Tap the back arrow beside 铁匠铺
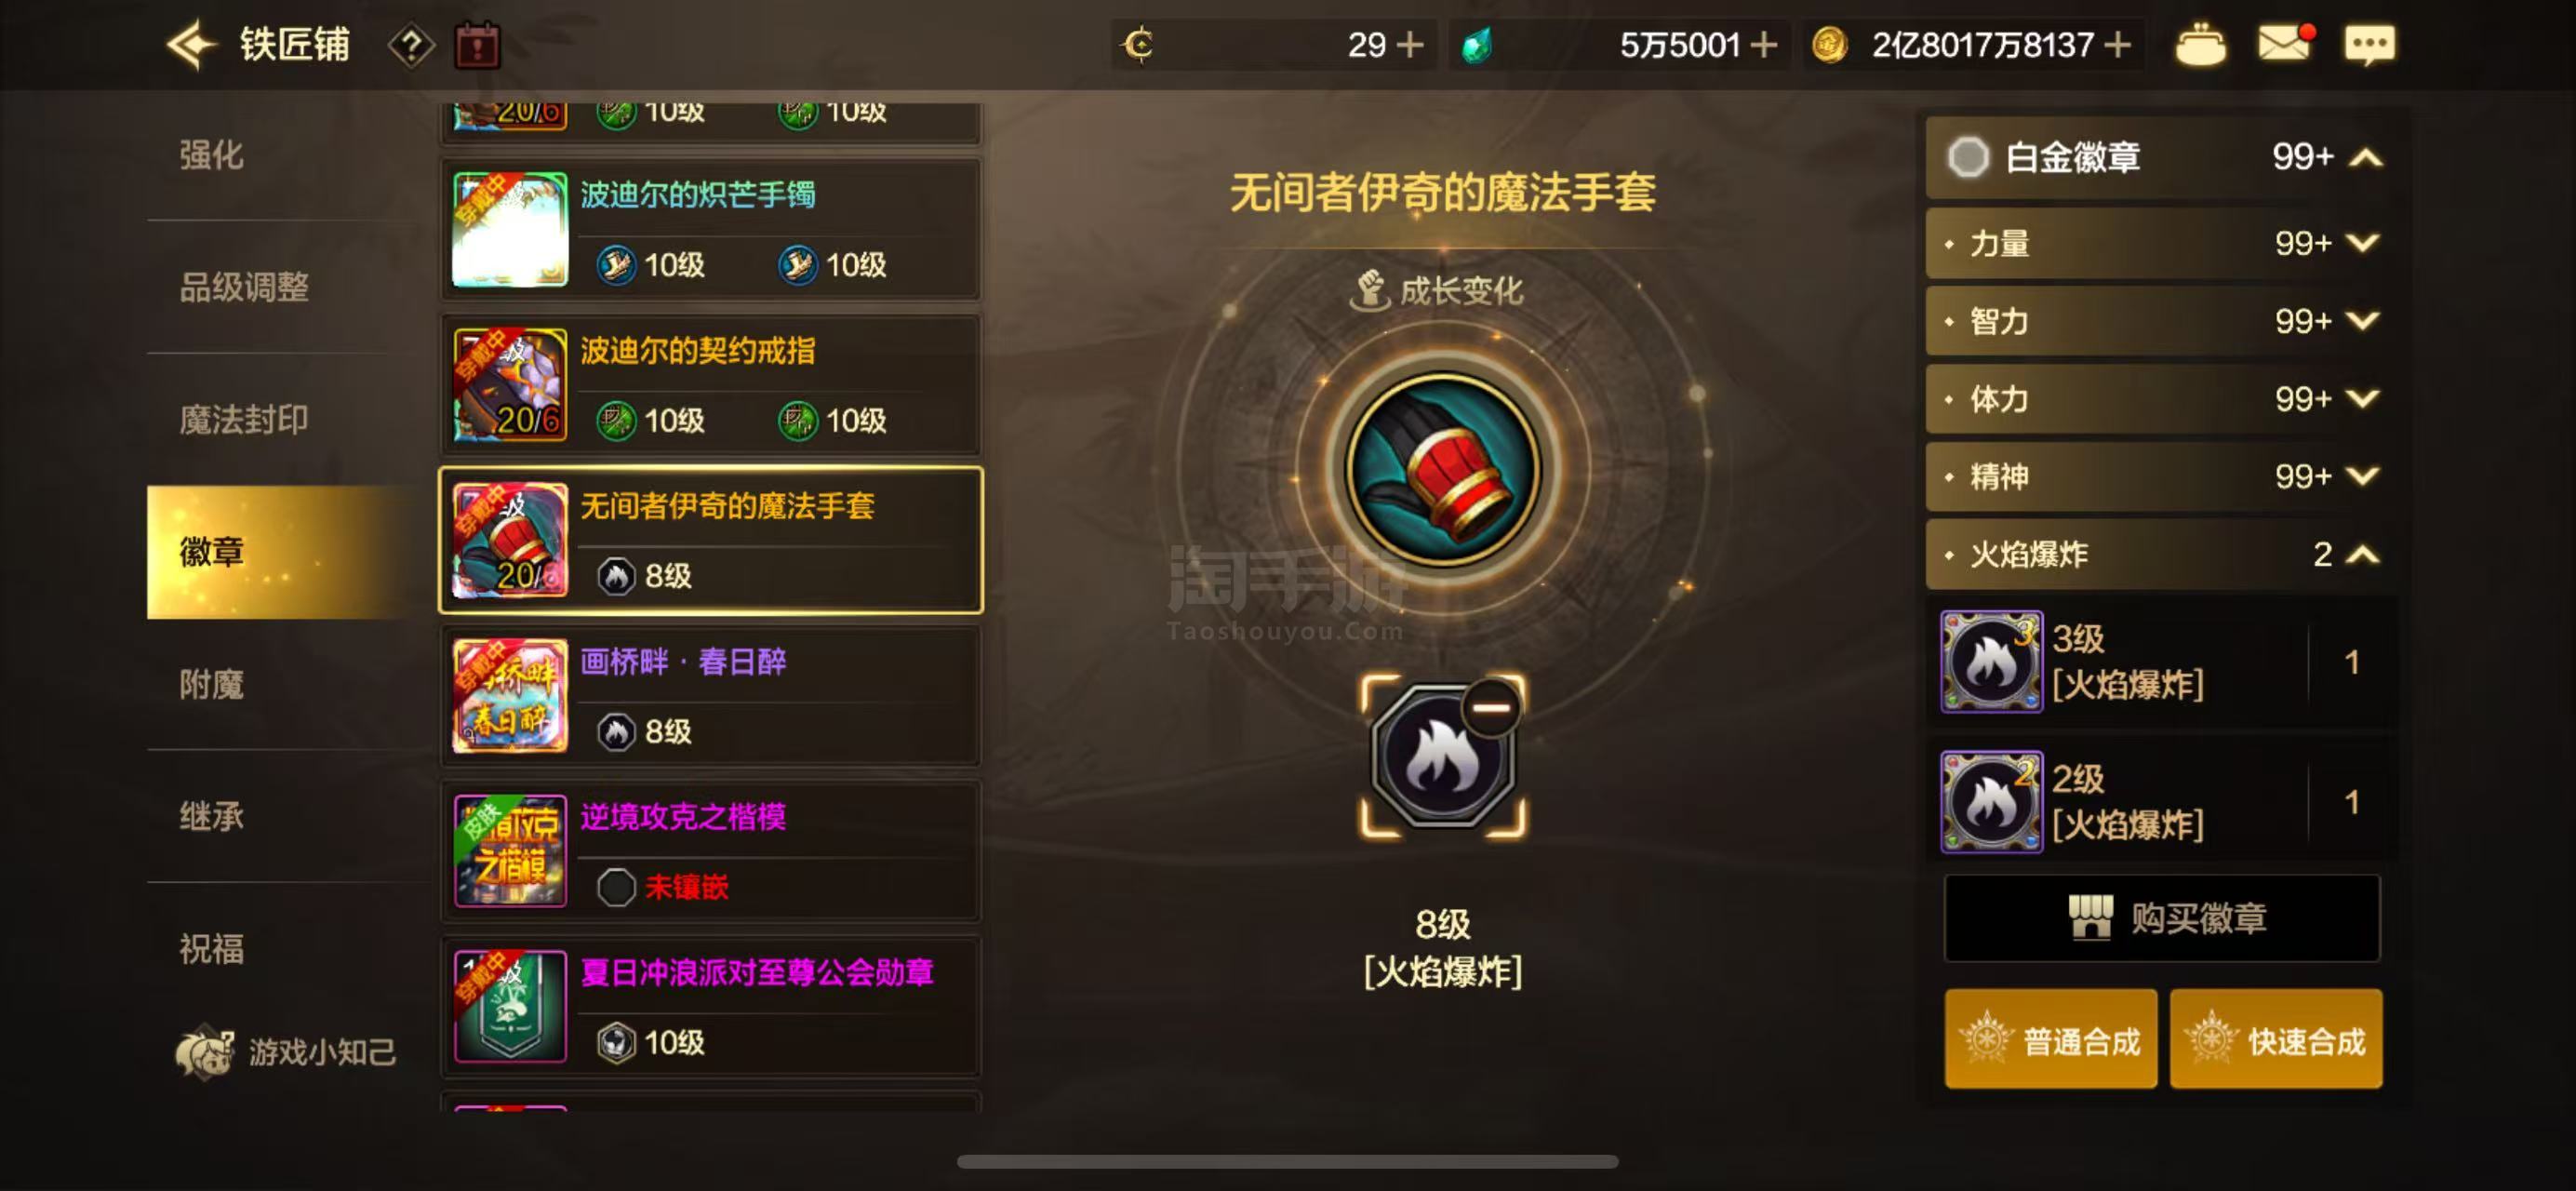This screenshot has width=2576, height=1191. [x=191, y=45]
